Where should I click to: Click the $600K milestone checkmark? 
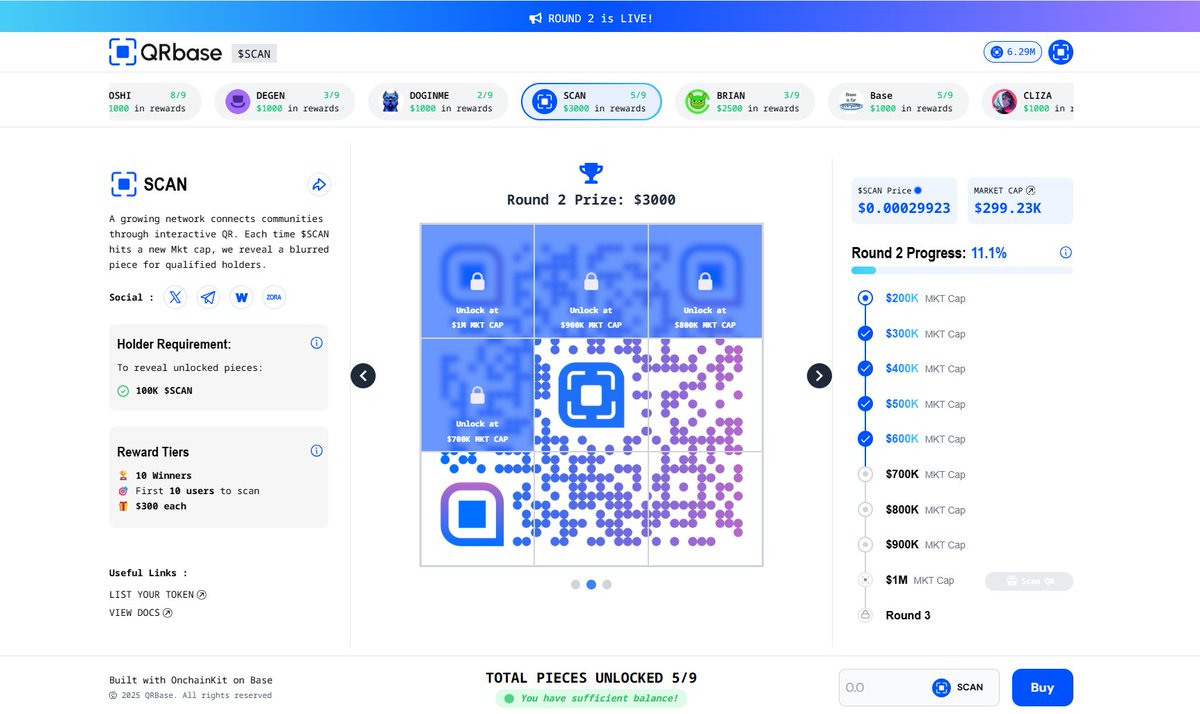click(865, 439)
